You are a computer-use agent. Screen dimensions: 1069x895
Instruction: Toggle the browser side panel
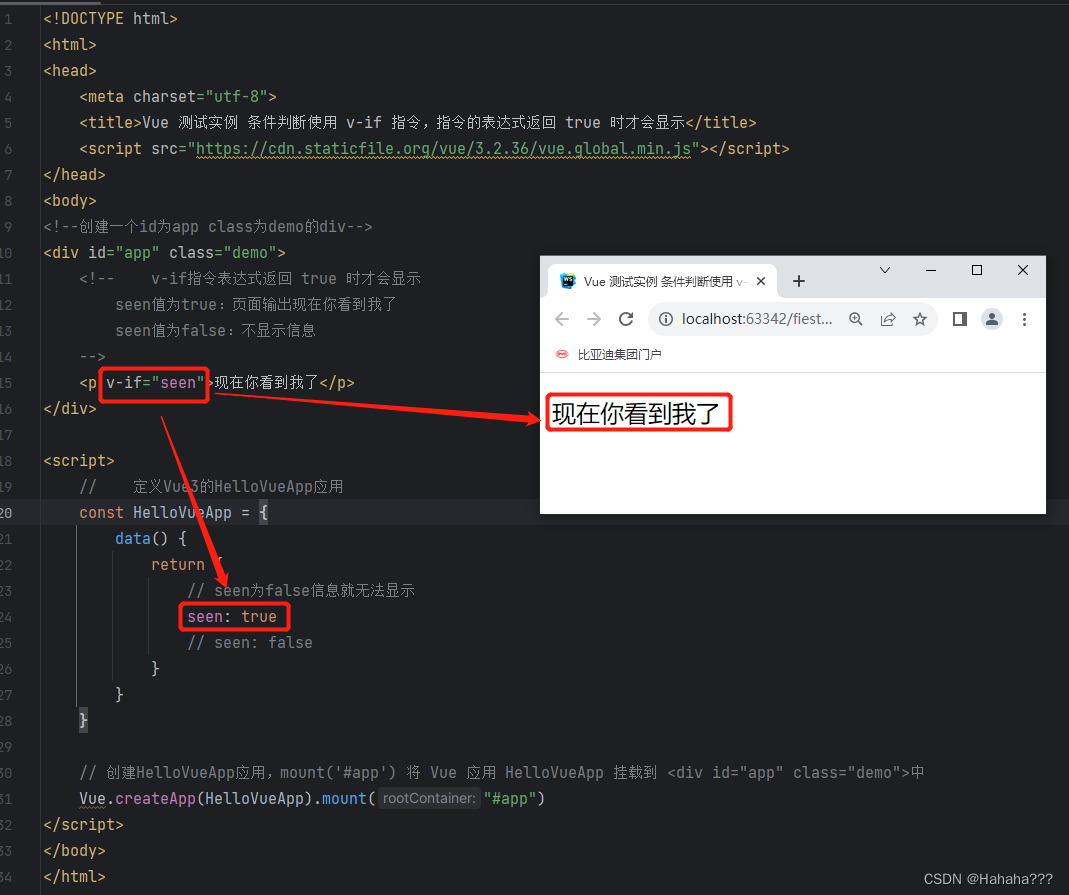coord(960,319)
